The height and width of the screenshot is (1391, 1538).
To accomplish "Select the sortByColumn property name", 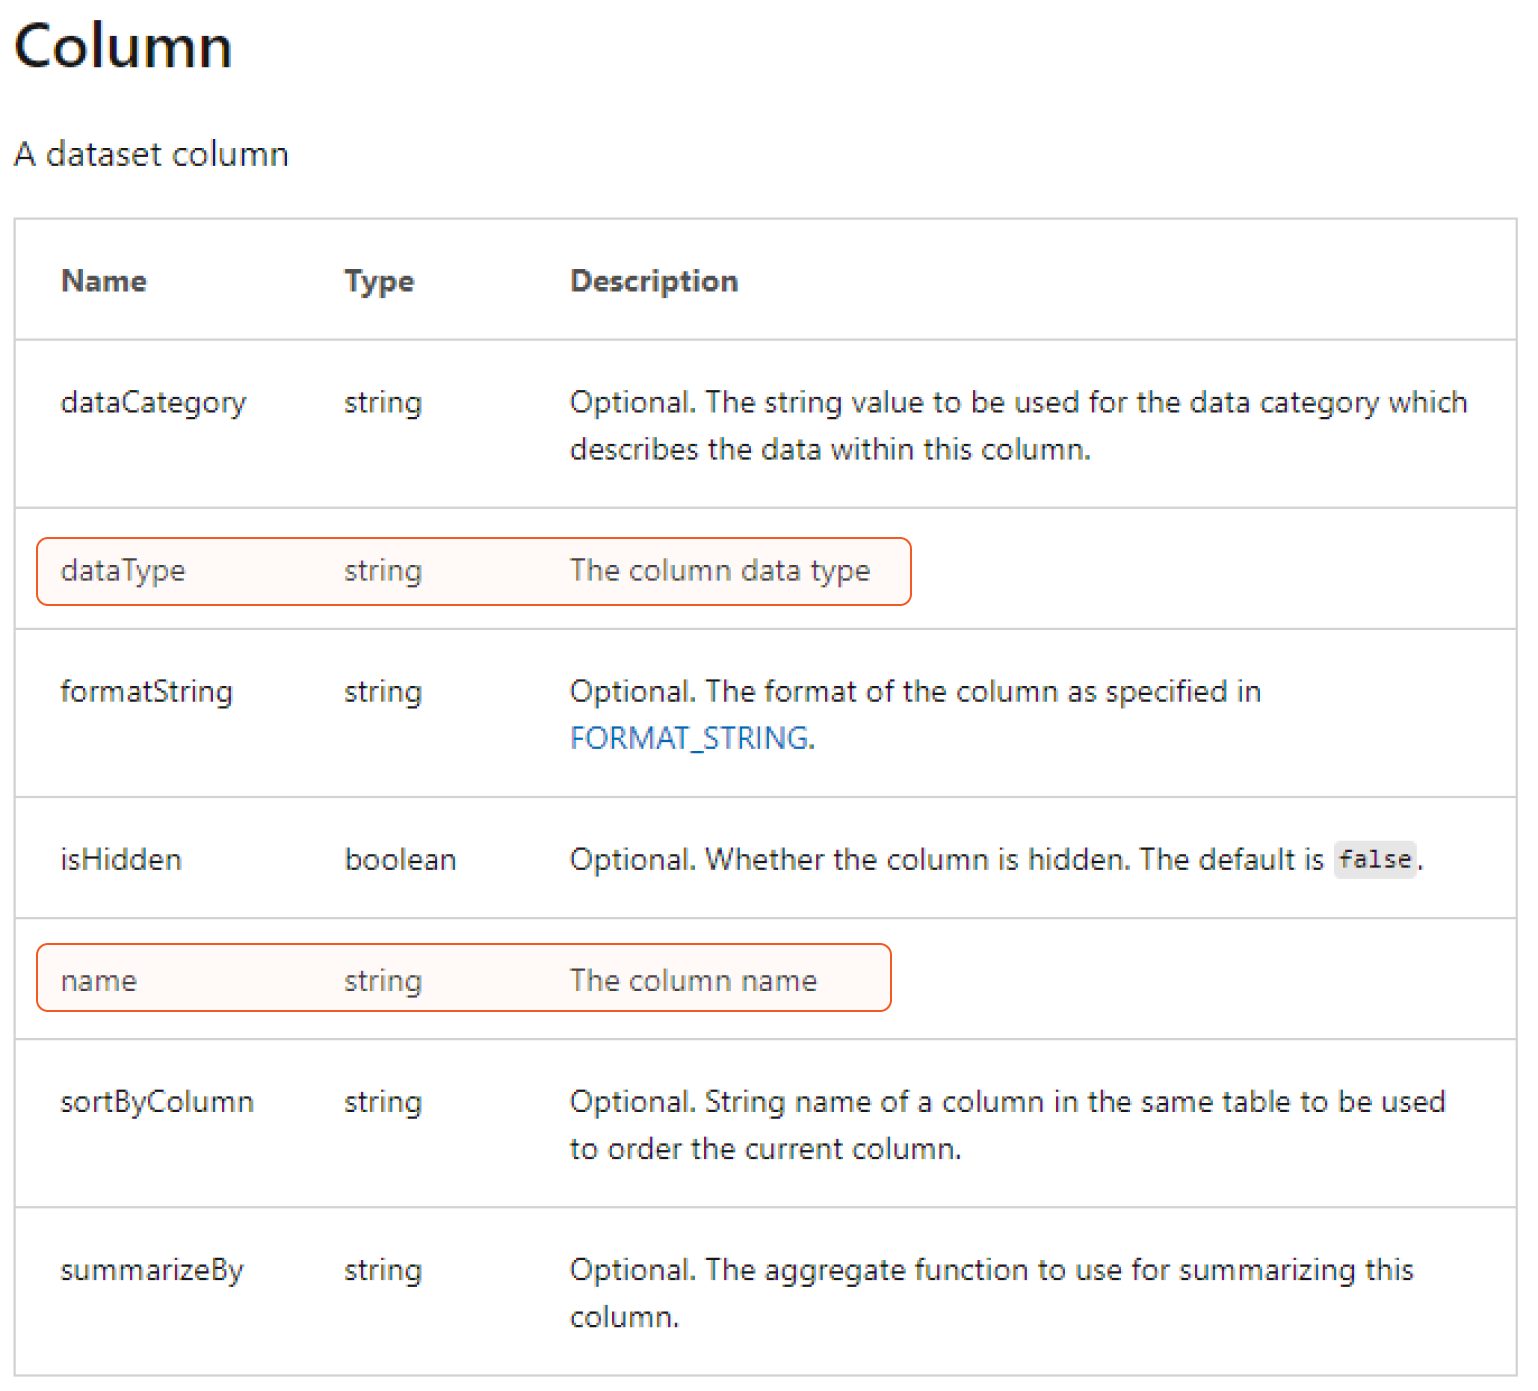I will tap(157, 1101).
